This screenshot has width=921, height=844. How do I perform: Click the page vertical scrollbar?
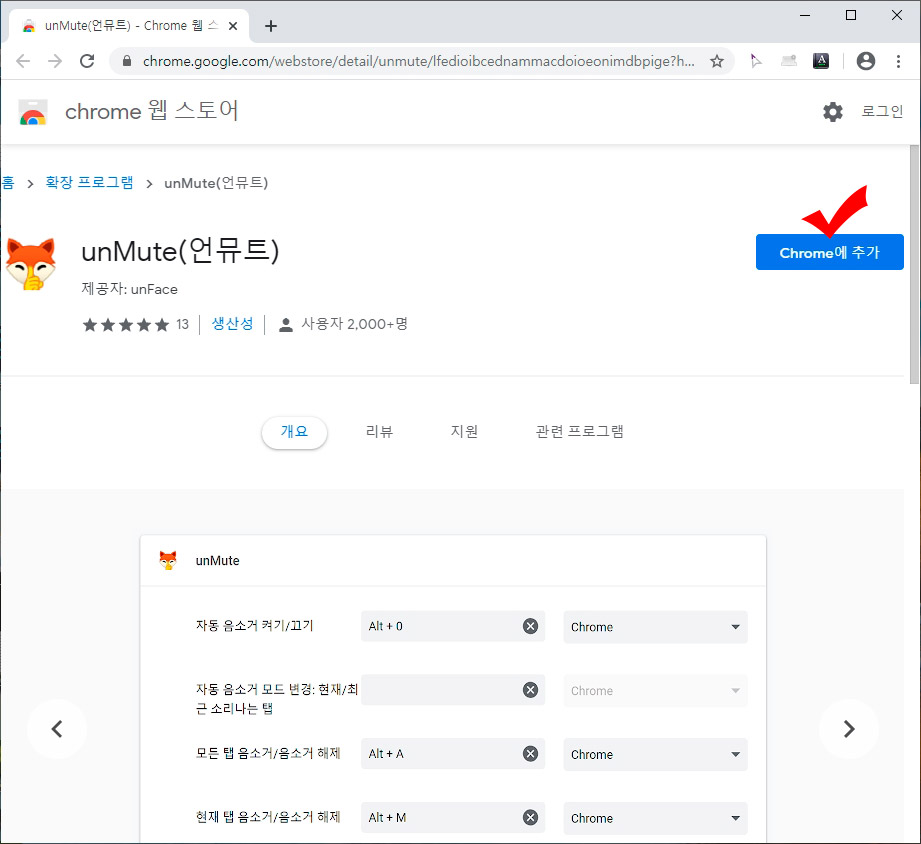(914, 264)
